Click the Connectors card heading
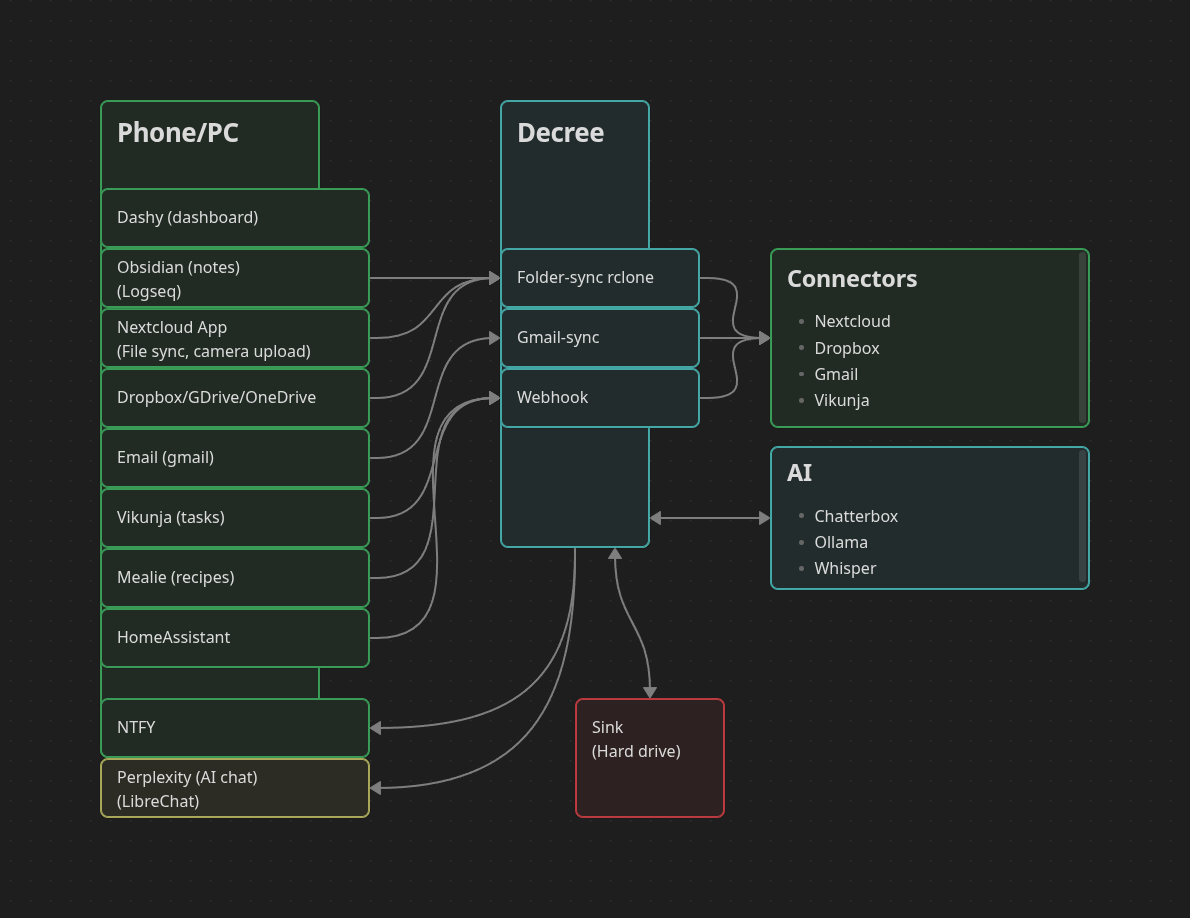Image resolution: width=1190 pixels, height=918 pixels. [852, 279]
